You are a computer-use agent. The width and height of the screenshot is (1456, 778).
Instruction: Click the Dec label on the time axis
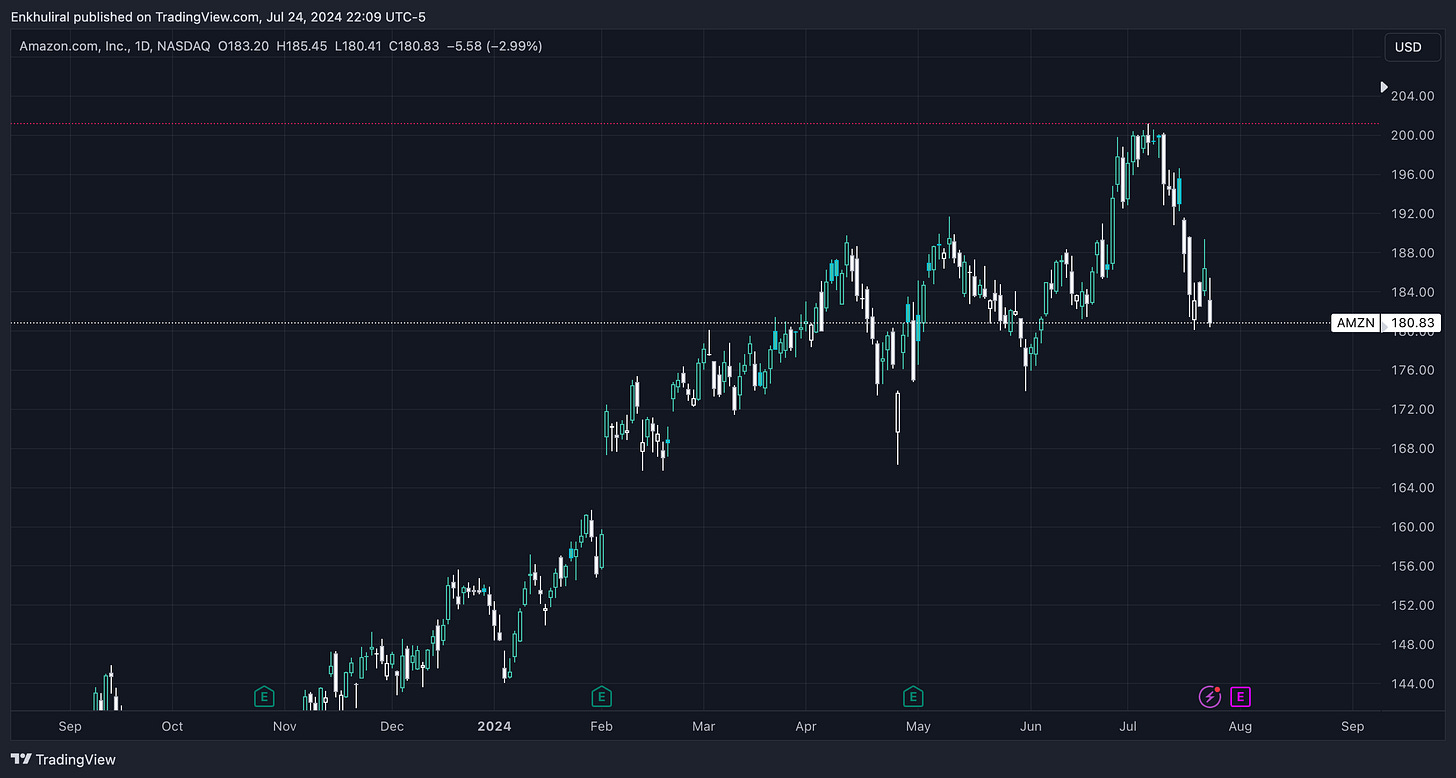tap(392, 726)
